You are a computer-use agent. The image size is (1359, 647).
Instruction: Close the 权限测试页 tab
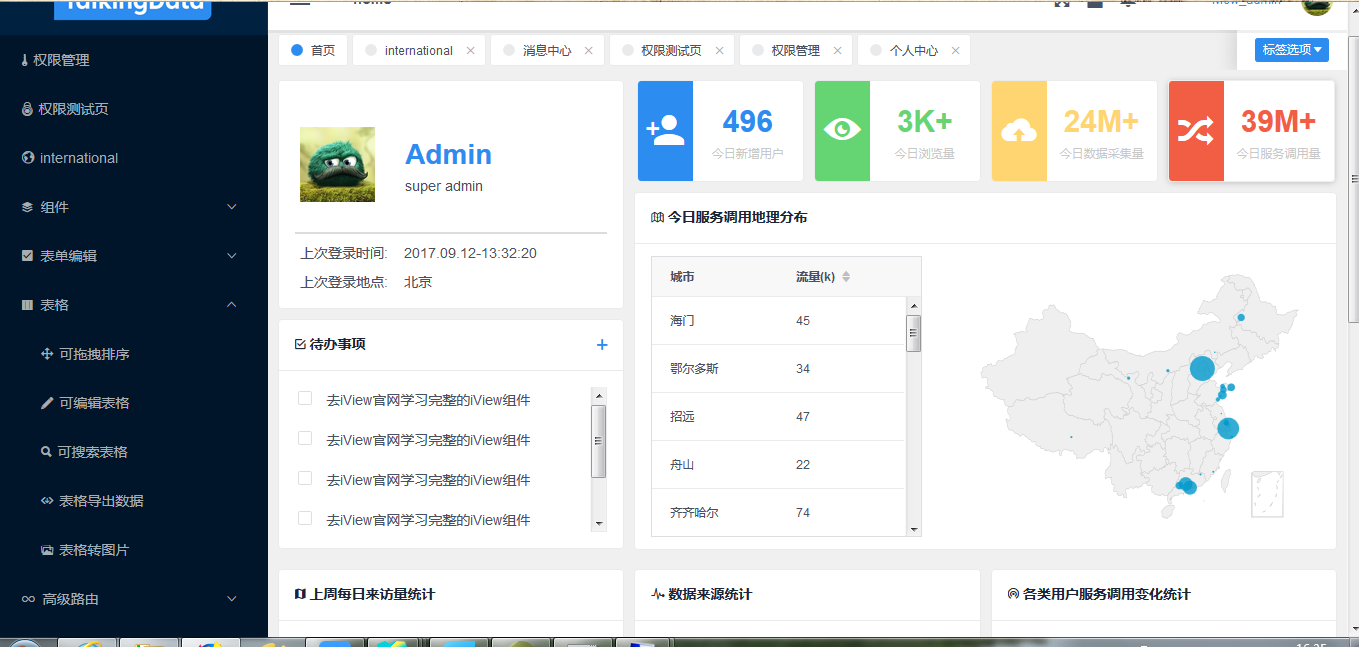719,50
